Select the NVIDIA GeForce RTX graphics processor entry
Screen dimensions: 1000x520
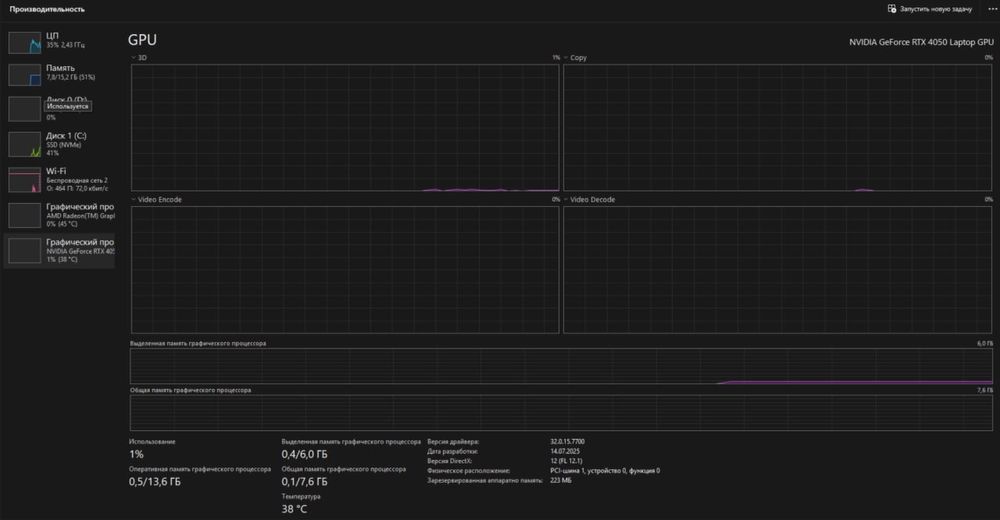point(59,251)
